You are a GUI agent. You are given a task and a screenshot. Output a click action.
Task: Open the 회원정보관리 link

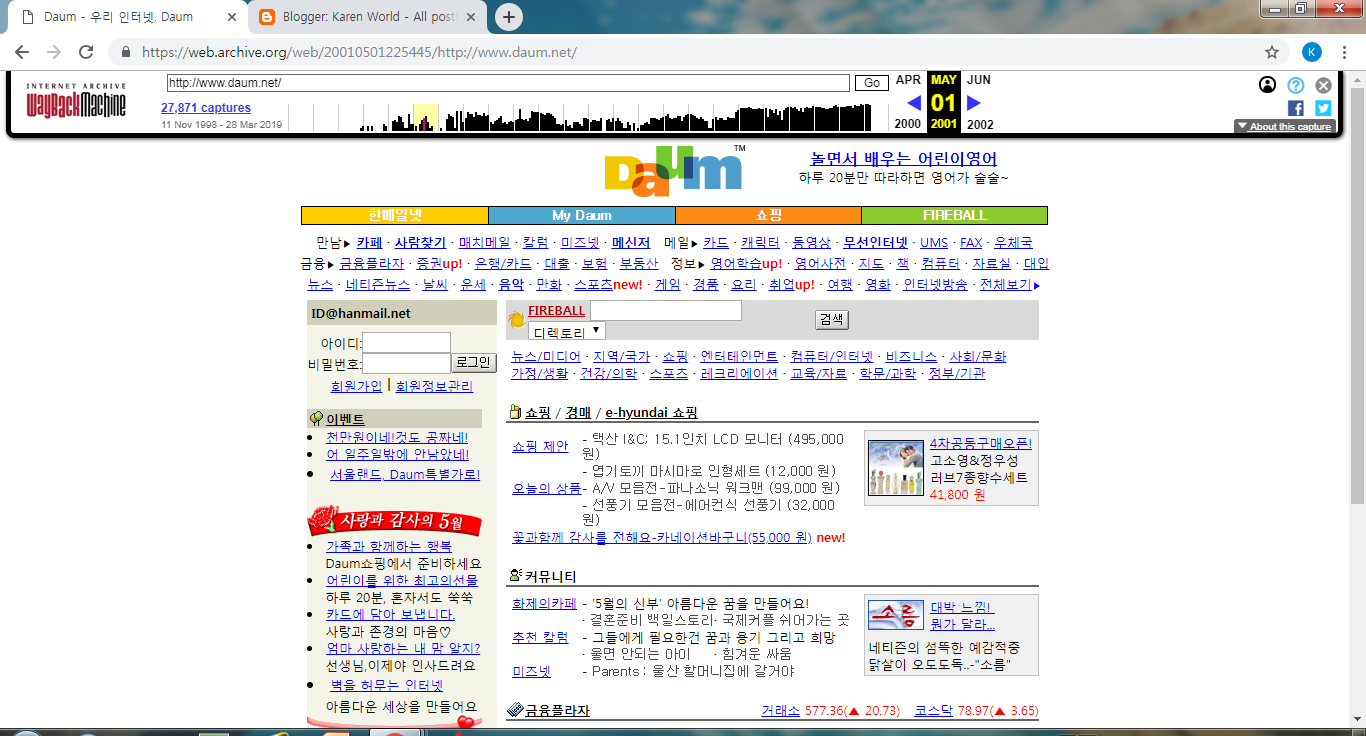434,386
